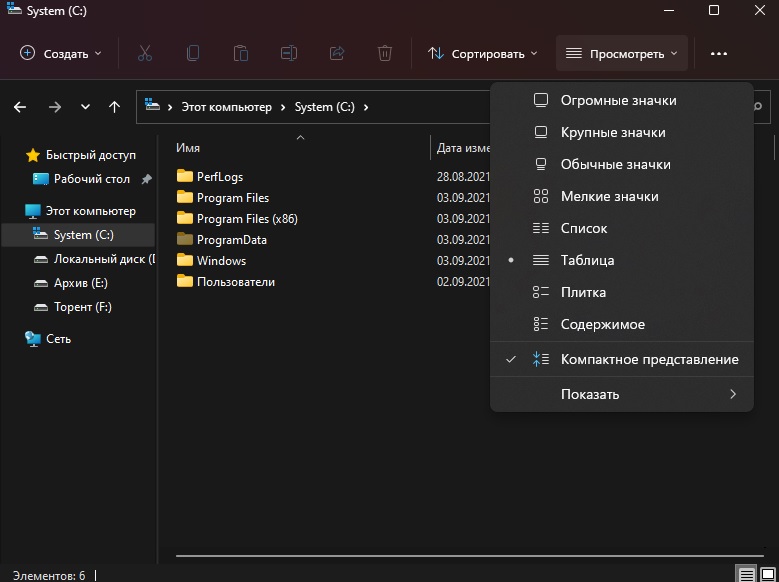Navigate back using the left arrow
This screenshot has width=779, height=582.
tap(21, 107)
